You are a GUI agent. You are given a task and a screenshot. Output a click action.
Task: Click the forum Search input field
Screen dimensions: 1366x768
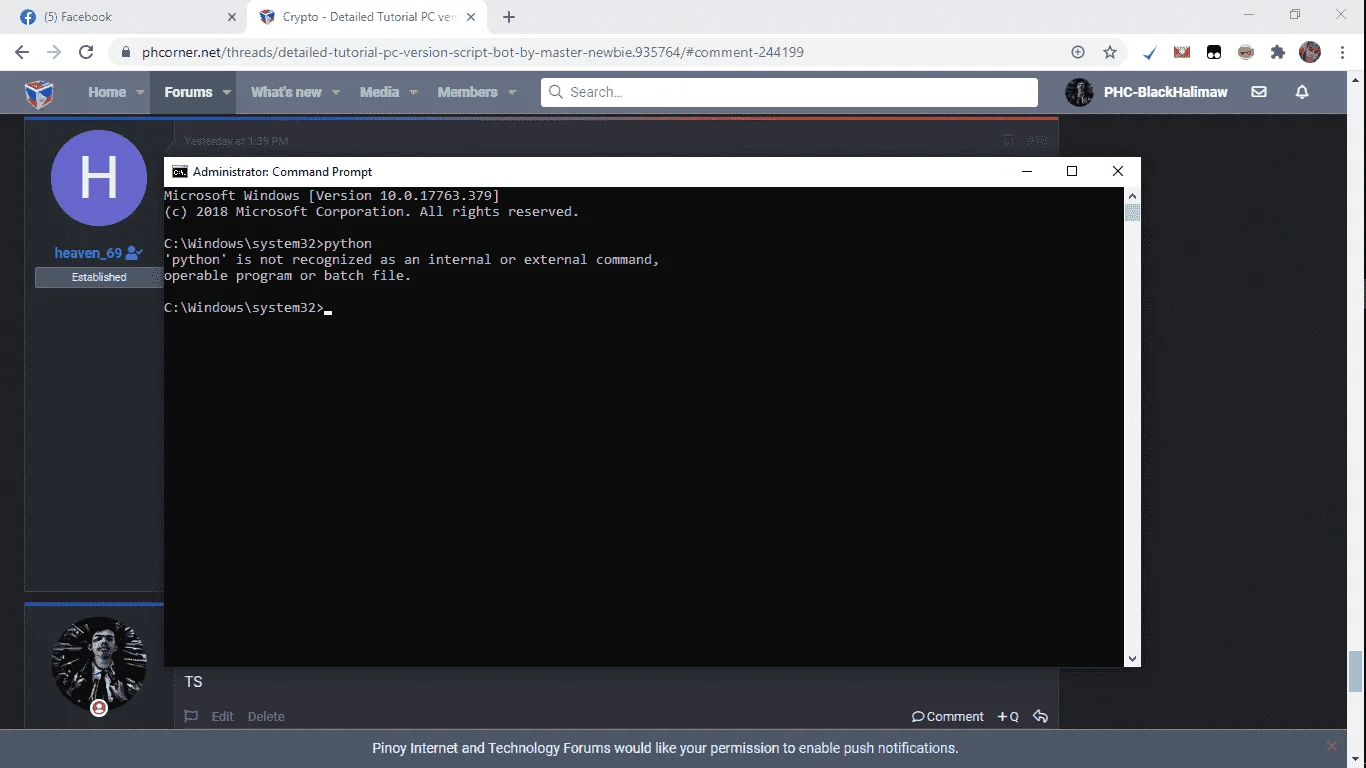coord(789,92)
